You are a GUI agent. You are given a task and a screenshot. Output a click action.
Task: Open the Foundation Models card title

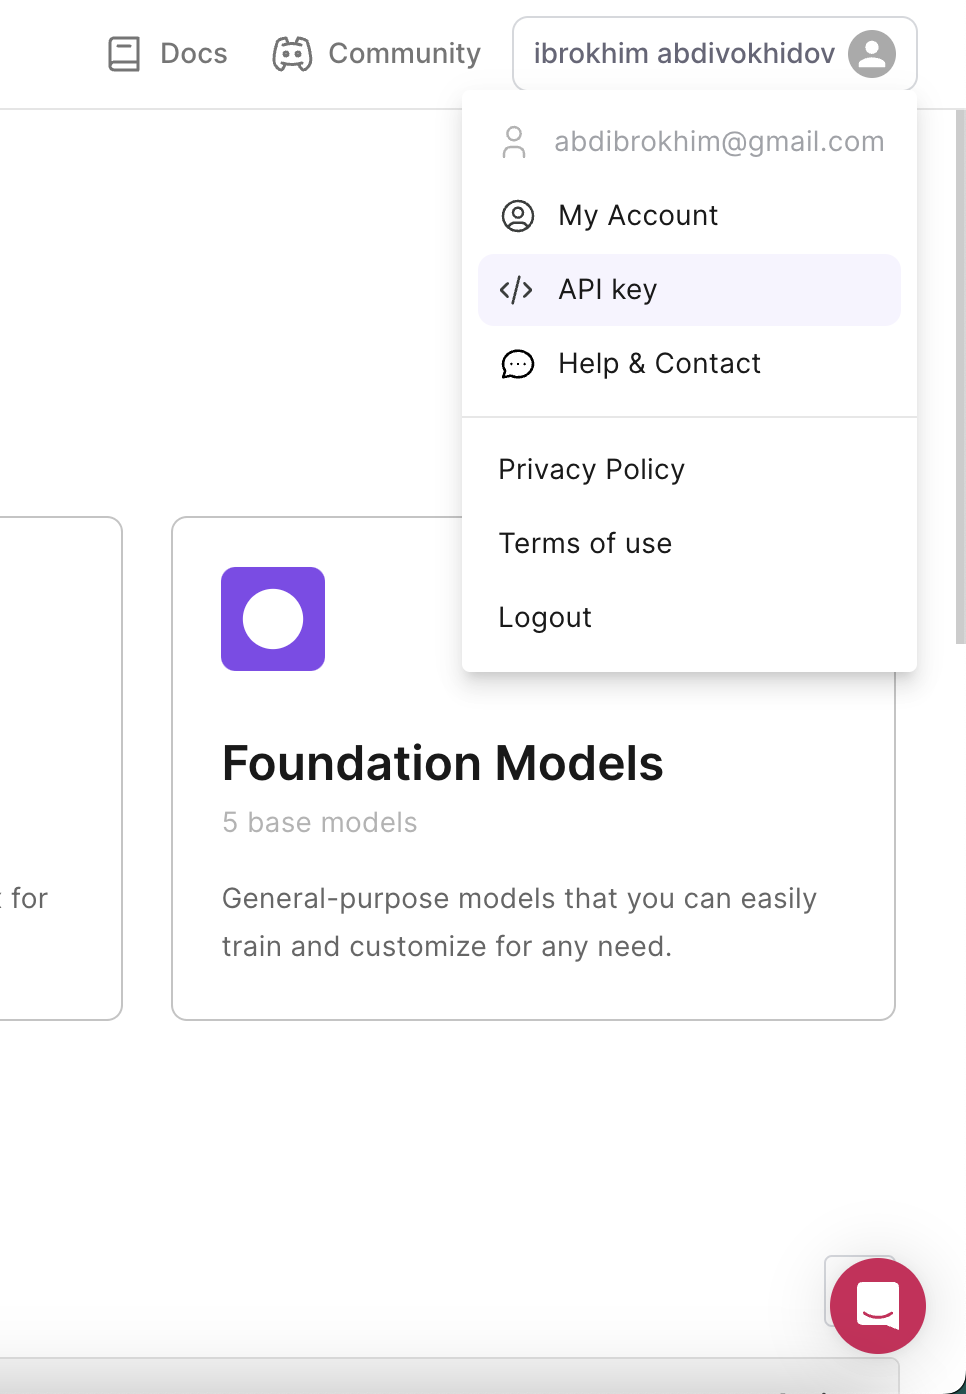click(x=442, y=764)
